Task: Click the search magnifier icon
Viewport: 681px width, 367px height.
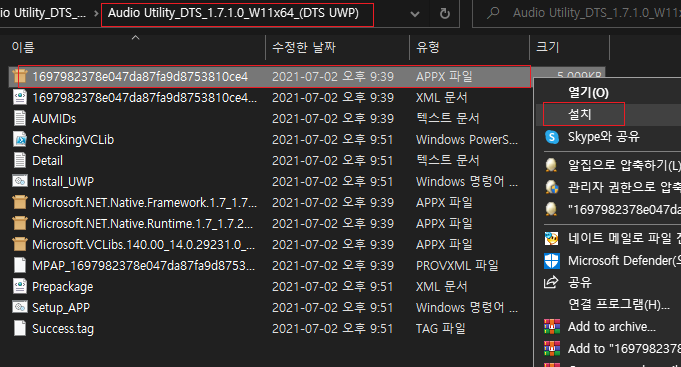Action: click(x=493, y=13)
